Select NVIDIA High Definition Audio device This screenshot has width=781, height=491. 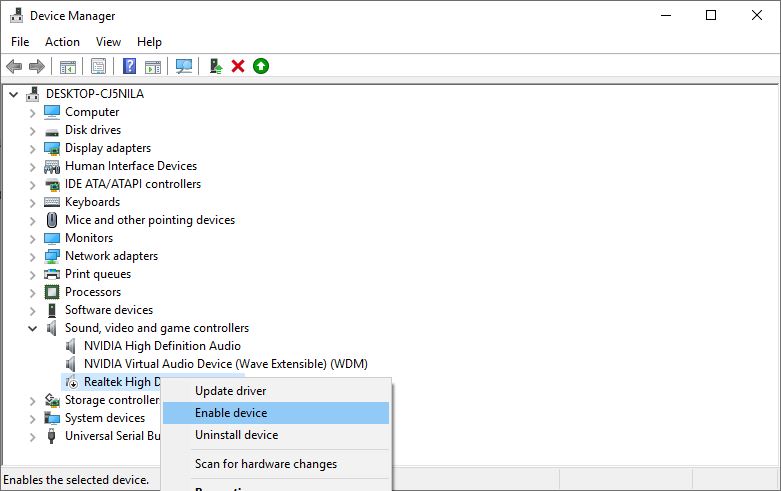point(162,346)
